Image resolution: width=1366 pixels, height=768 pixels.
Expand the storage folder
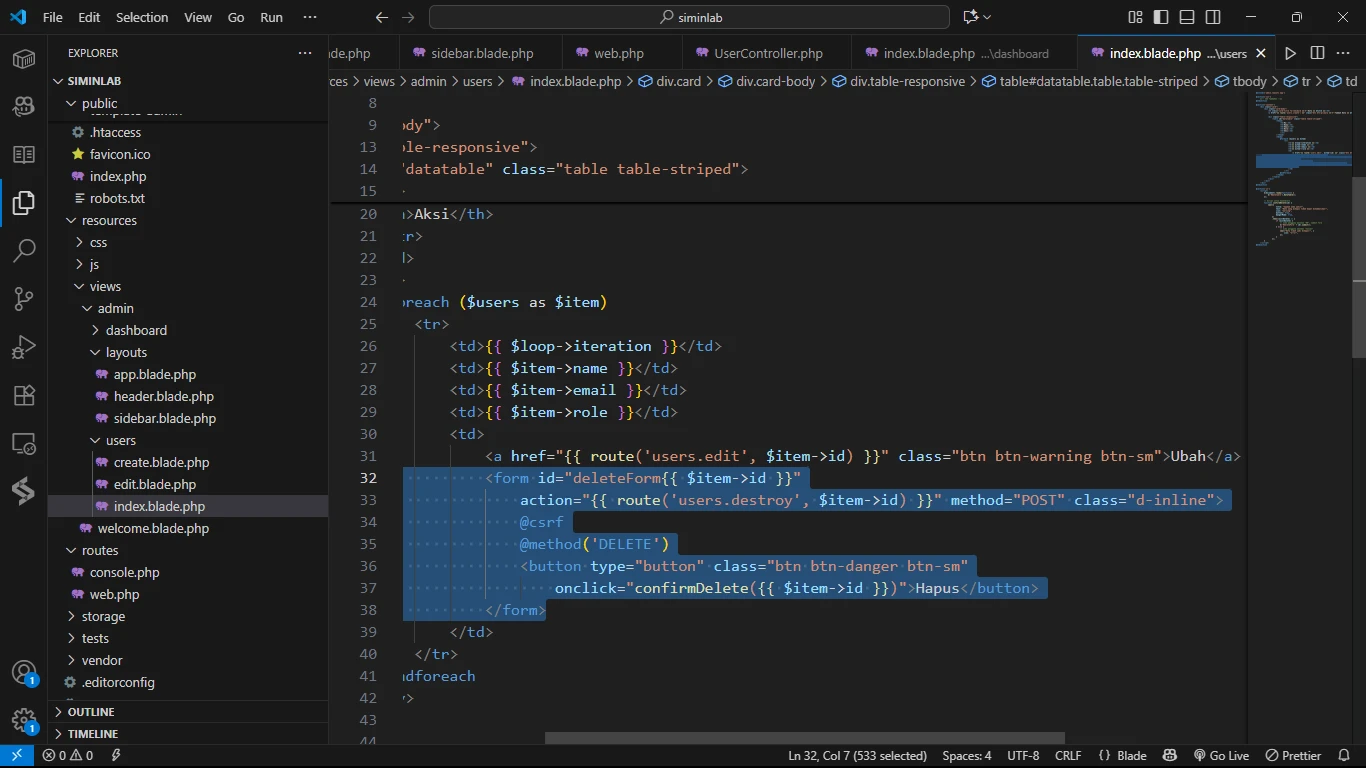(x=103, y=616)
